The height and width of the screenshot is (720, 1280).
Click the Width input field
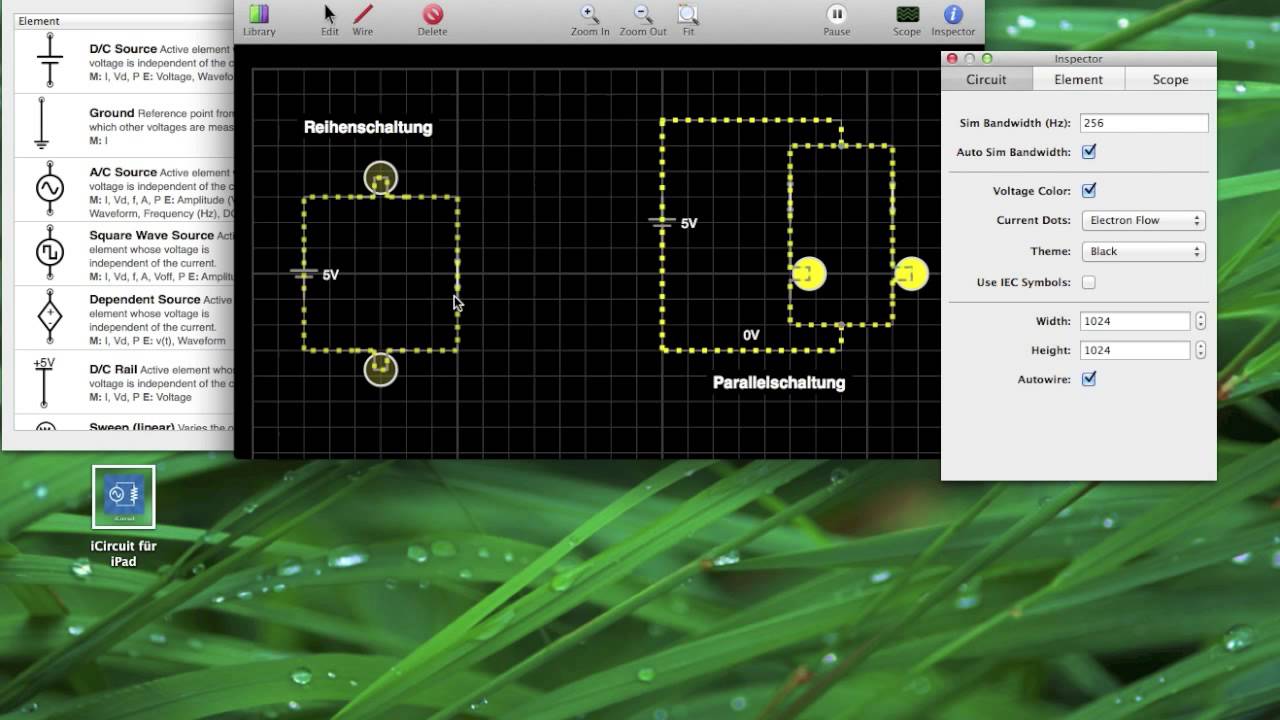pos(1135,321)
